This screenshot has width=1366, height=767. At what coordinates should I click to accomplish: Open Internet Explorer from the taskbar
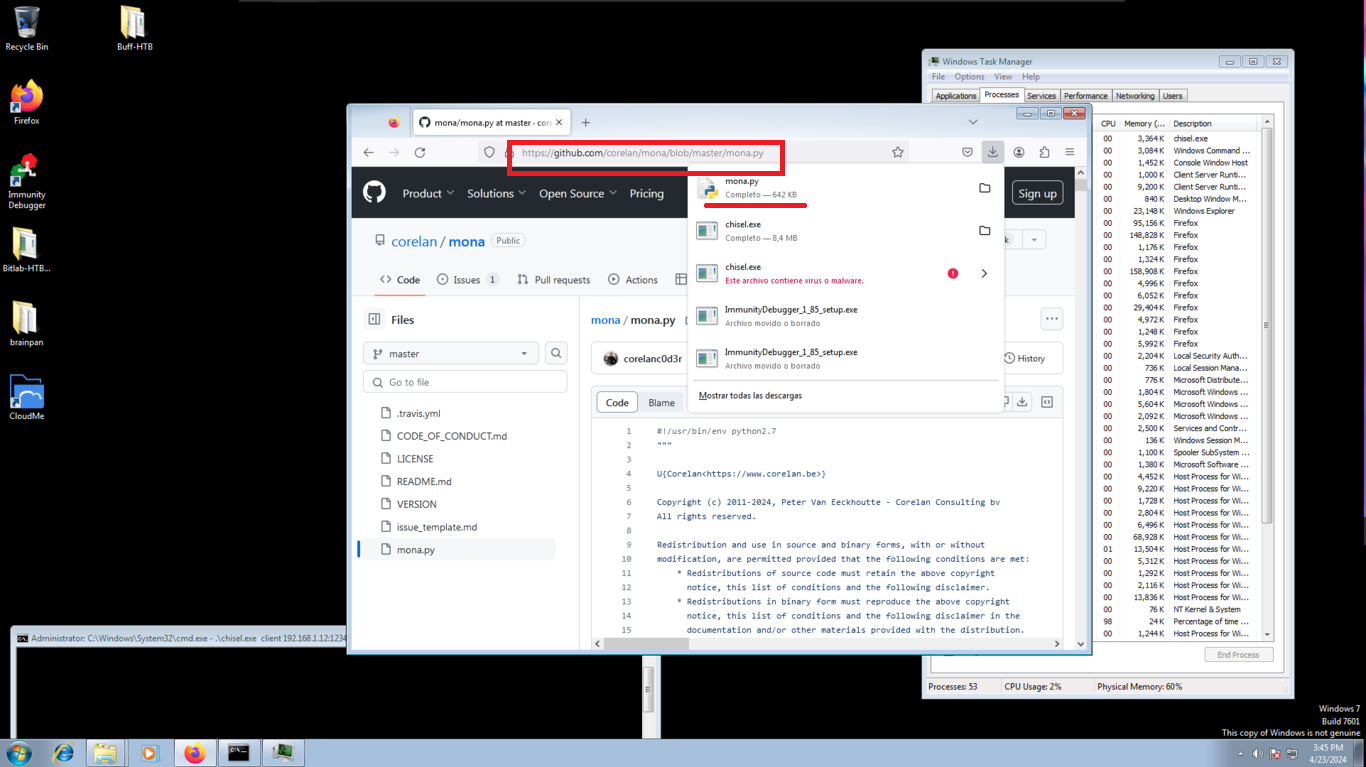tap(64, 753)
